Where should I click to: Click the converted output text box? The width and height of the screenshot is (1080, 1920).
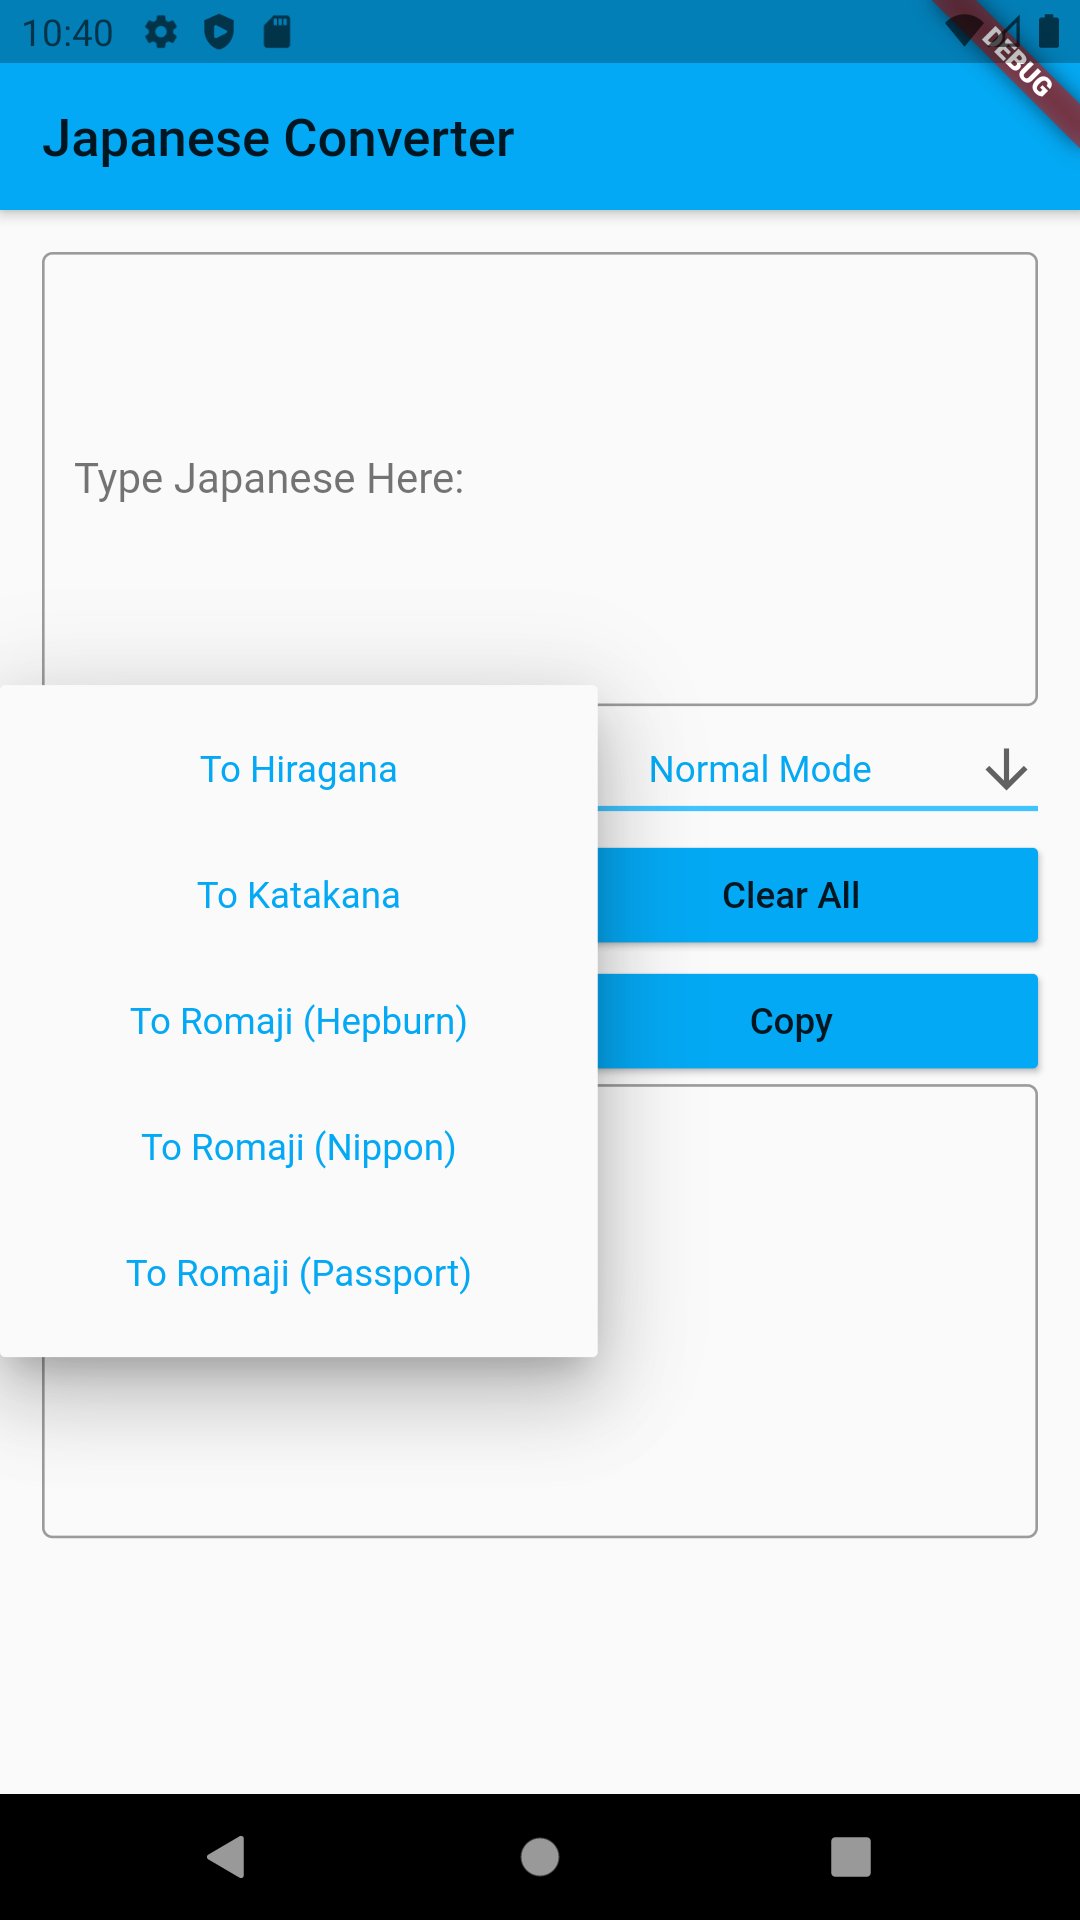(818, 1310)
